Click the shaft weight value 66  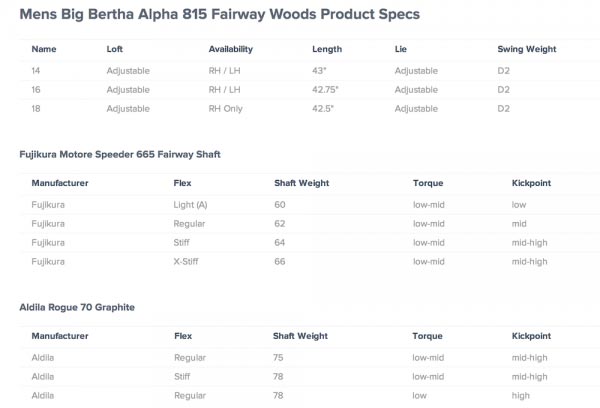click(279, 261)
